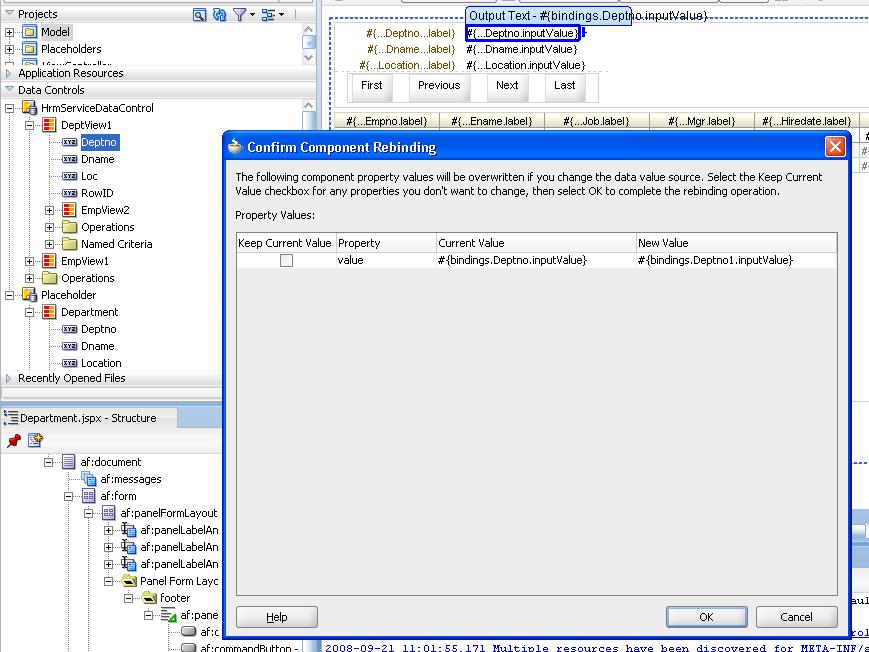Open the working sets dropdown in Projects panel
This screenshot has width=869, height=652.
point(272,14)
